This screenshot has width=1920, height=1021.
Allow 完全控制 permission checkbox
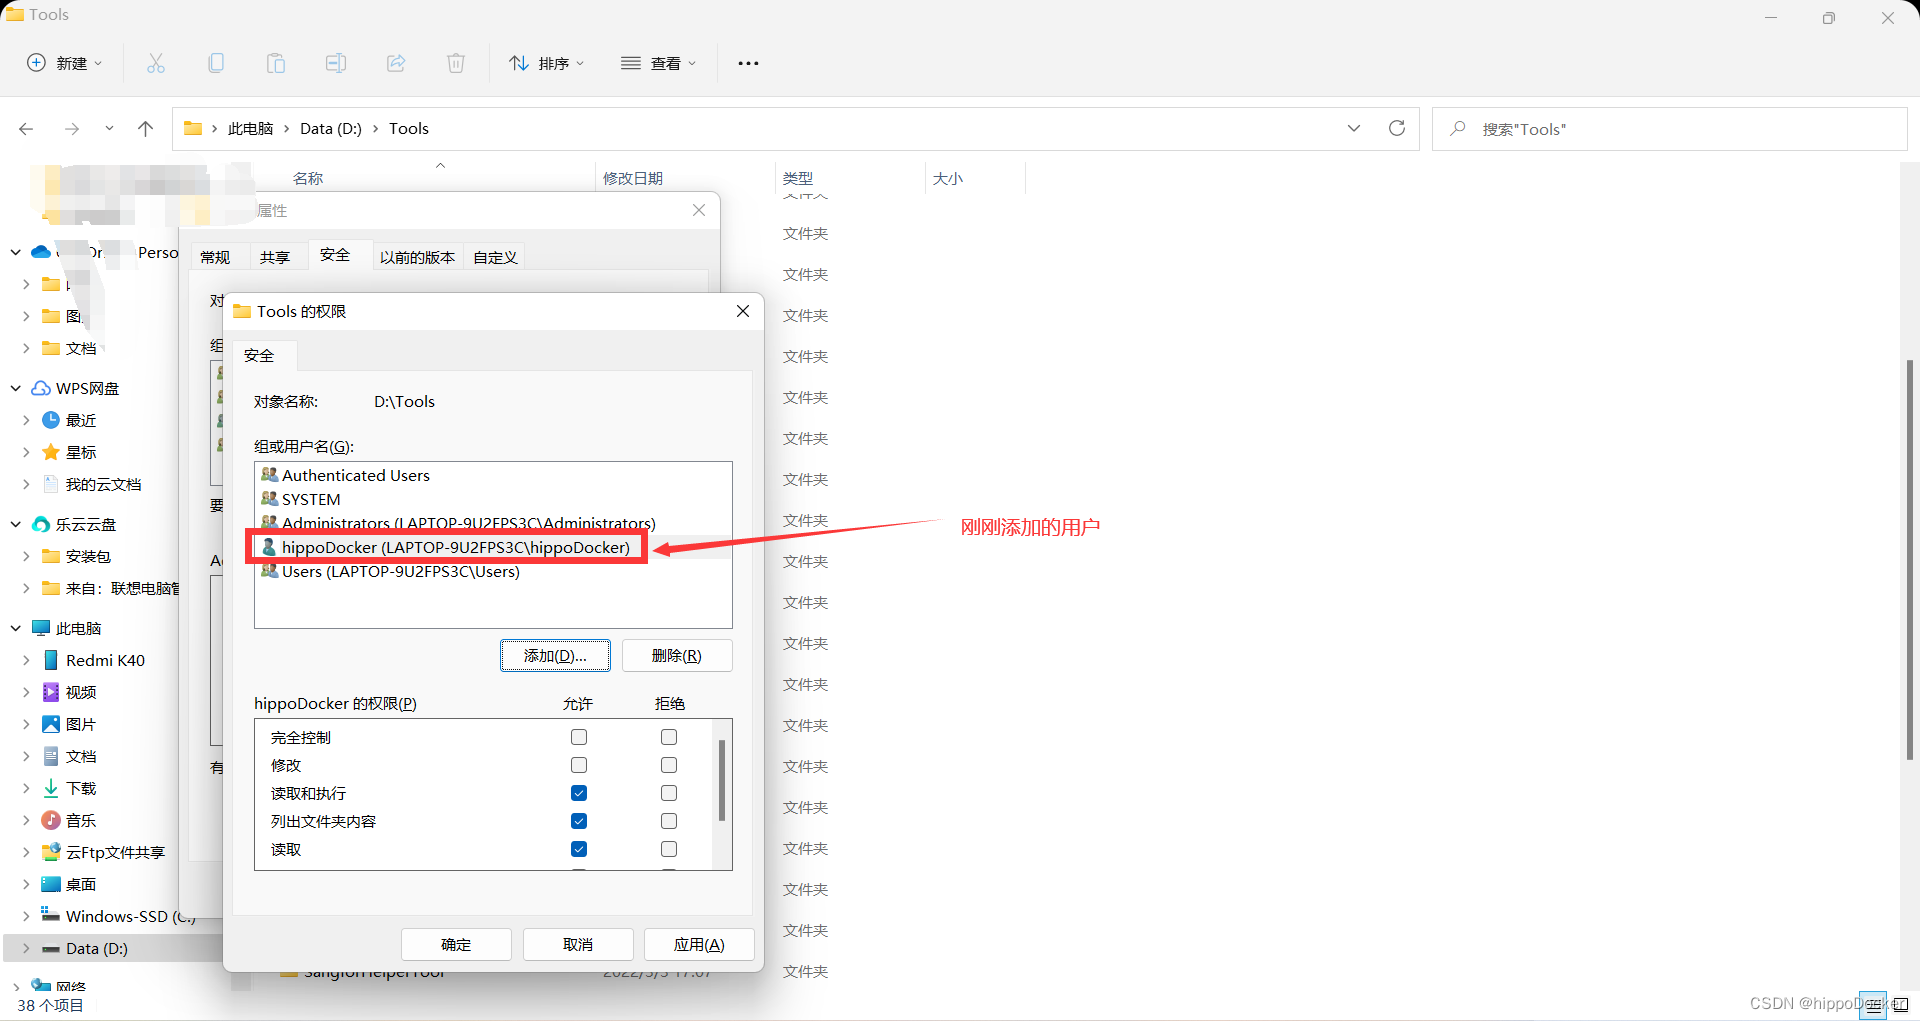[579, 737]
